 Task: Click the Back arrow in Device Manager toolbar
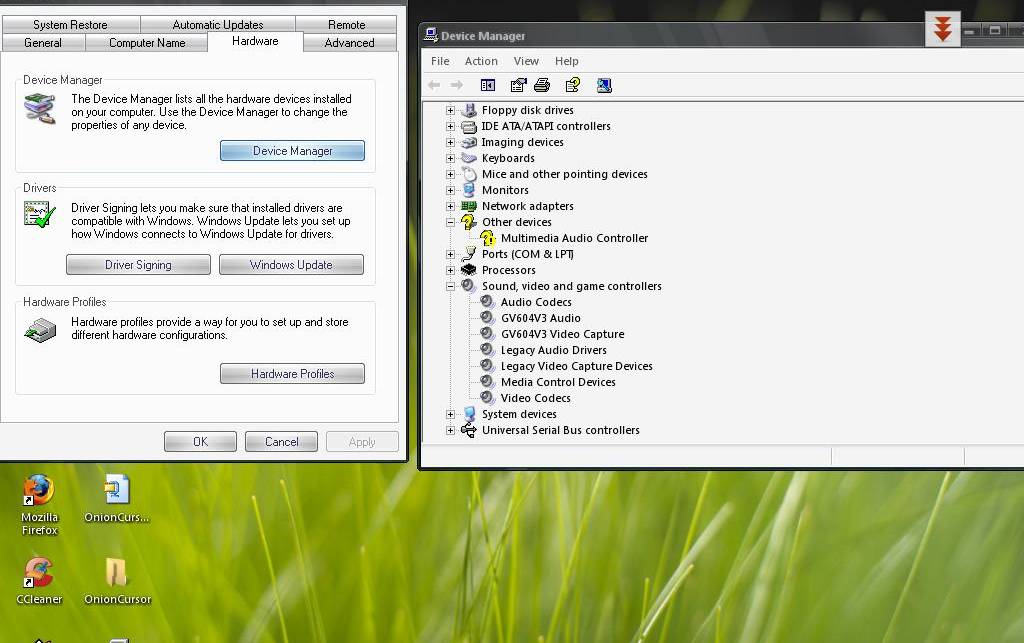(x=434, y=85)
